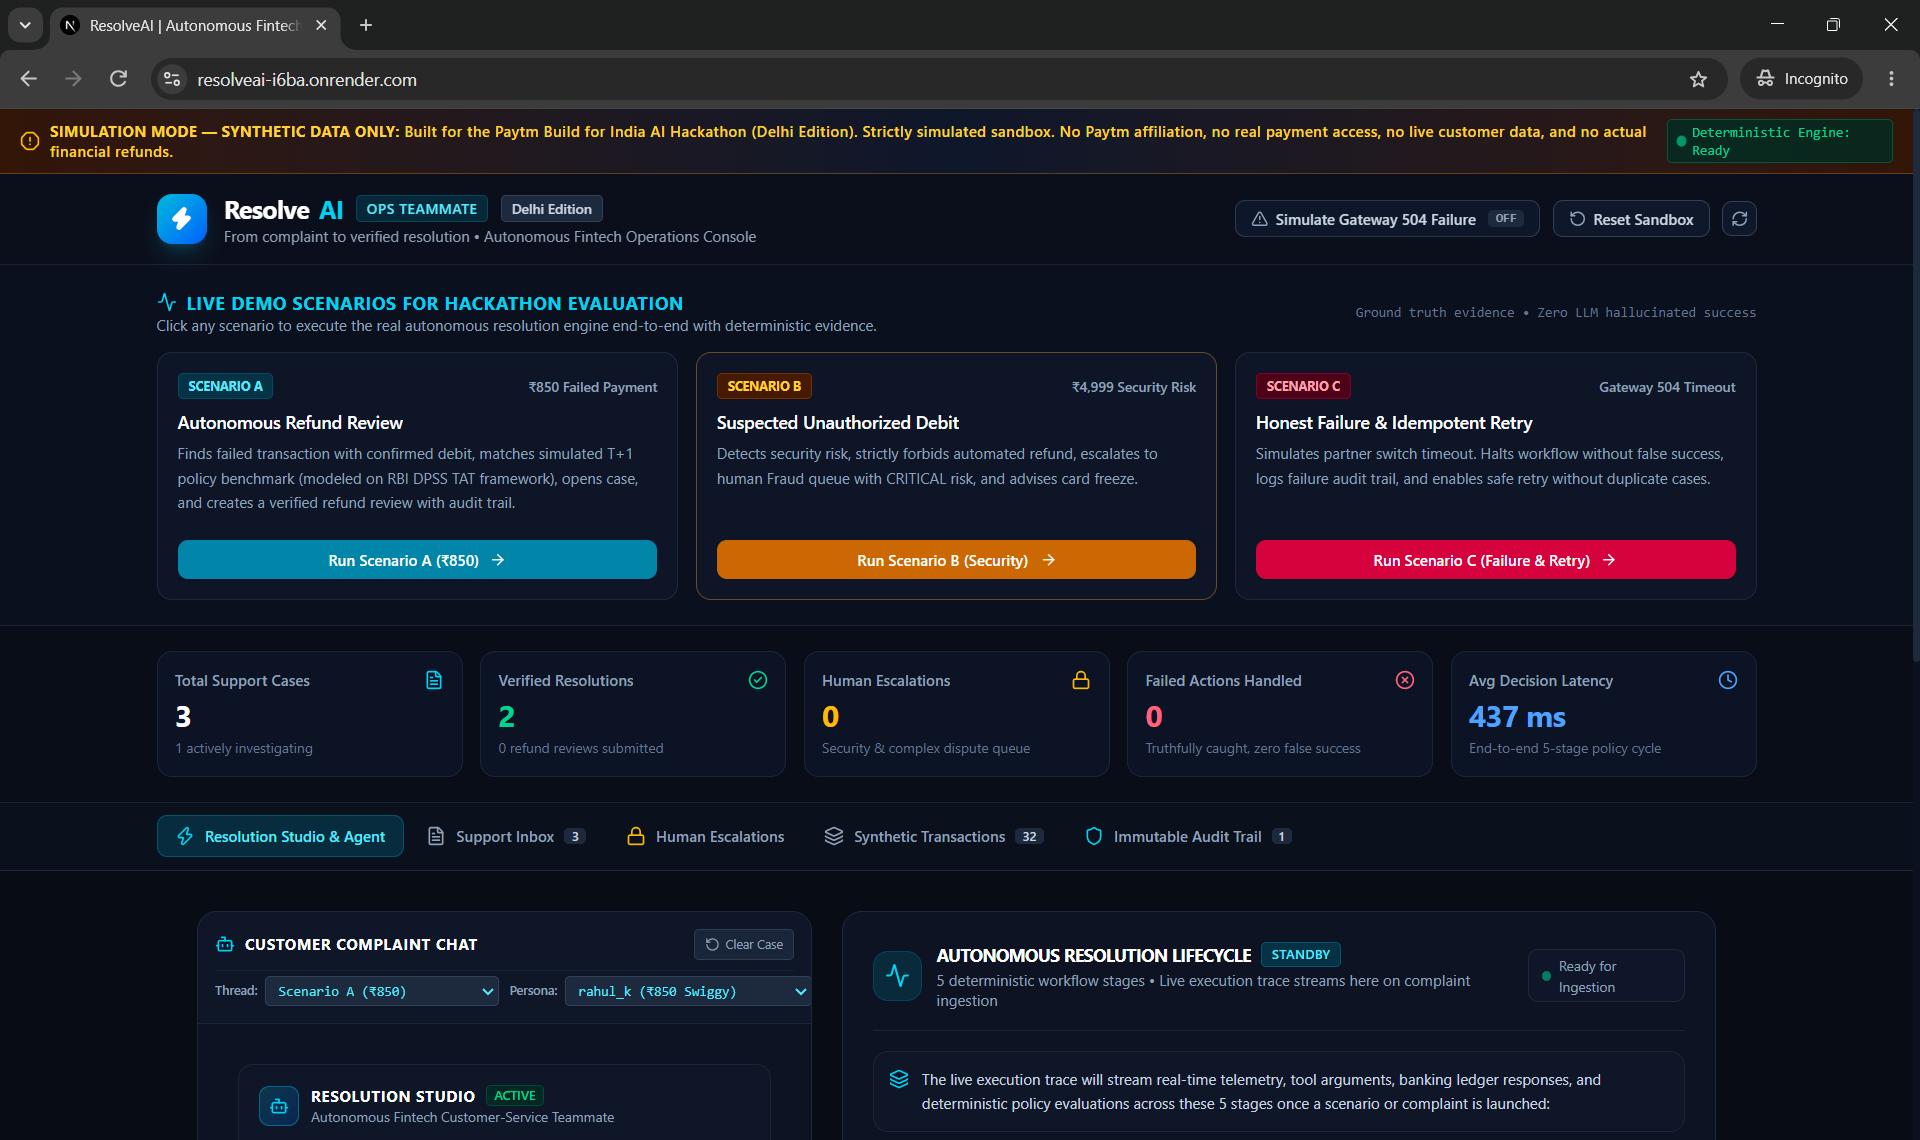
Task: Go back using browser back arrow
Action: coord(29,79)
